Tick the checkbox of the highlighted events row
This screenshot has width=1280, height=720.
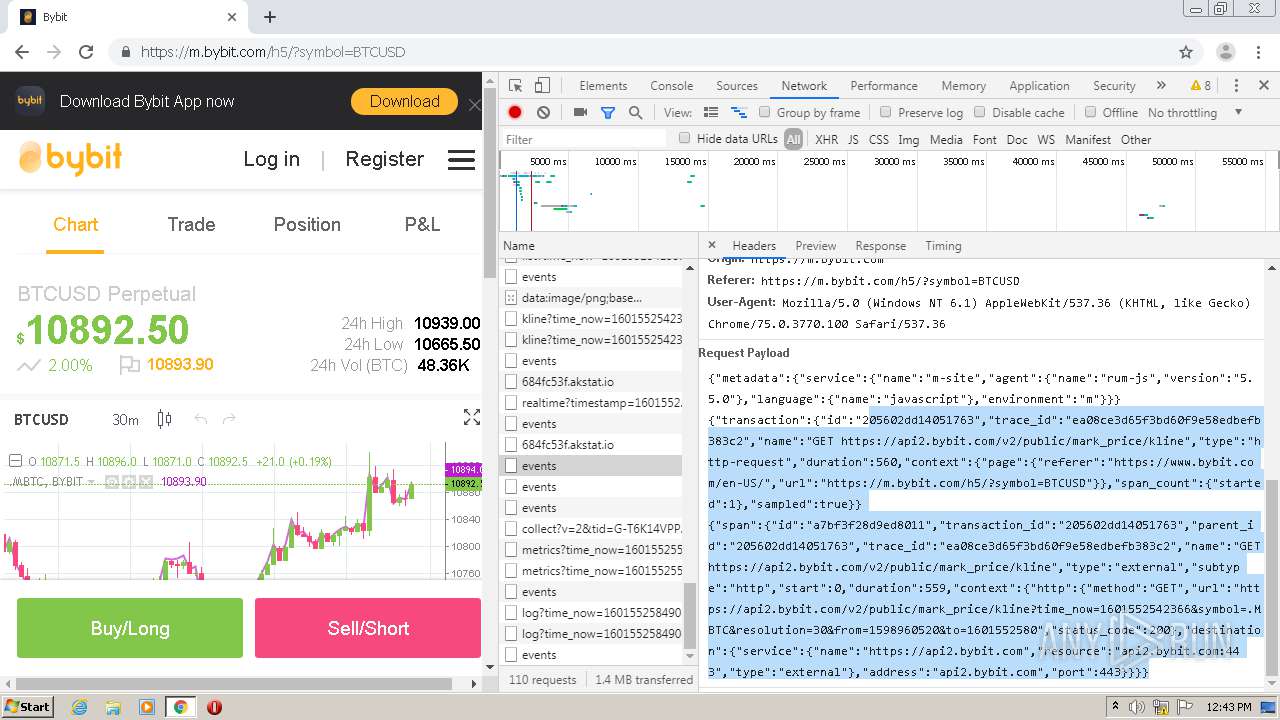tap(511, 466)
